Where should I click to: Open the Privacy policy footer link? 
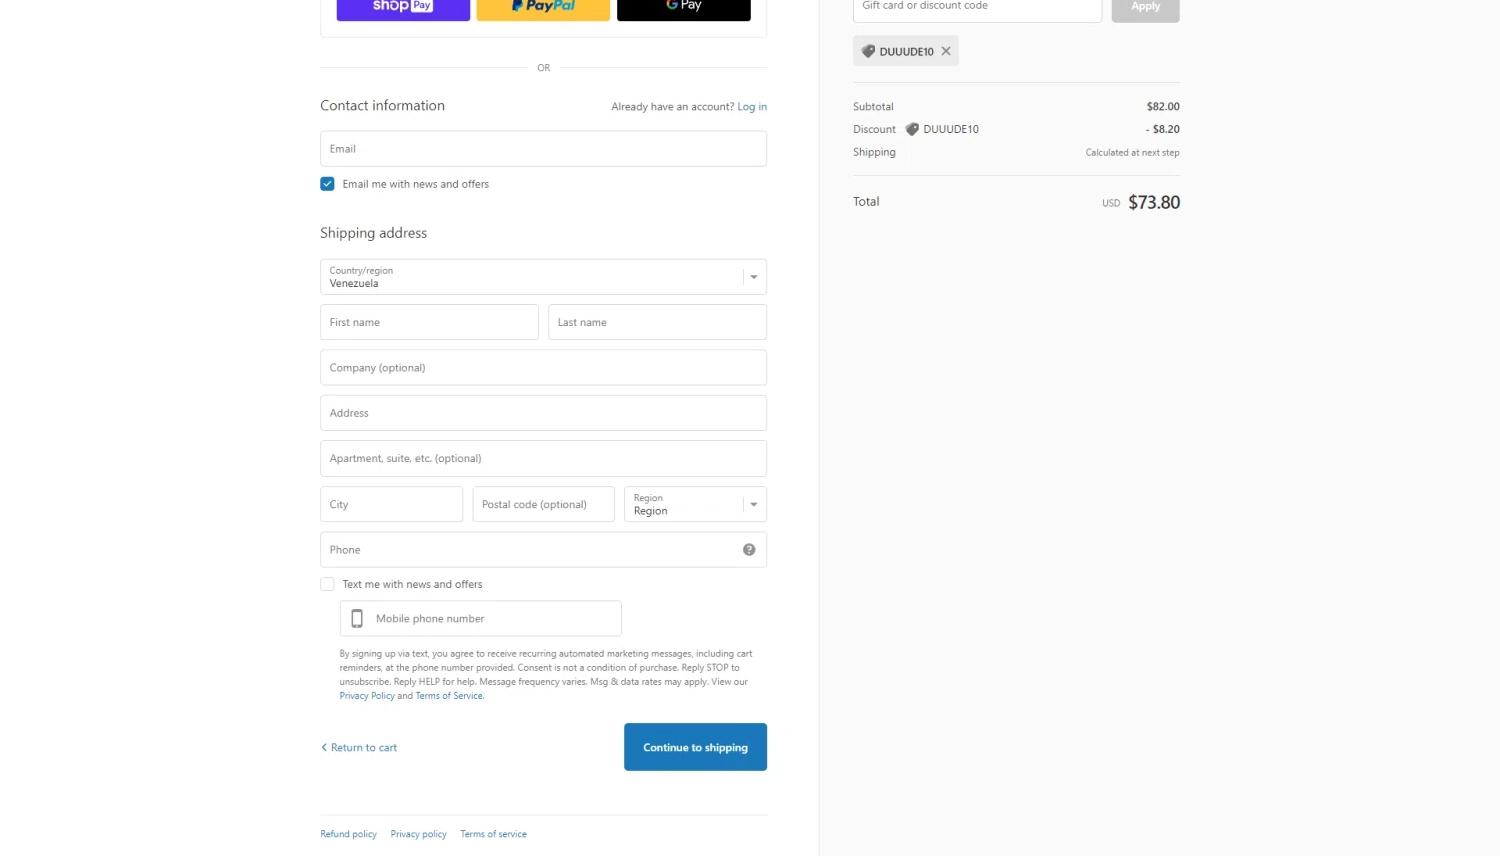pos(418,834)
